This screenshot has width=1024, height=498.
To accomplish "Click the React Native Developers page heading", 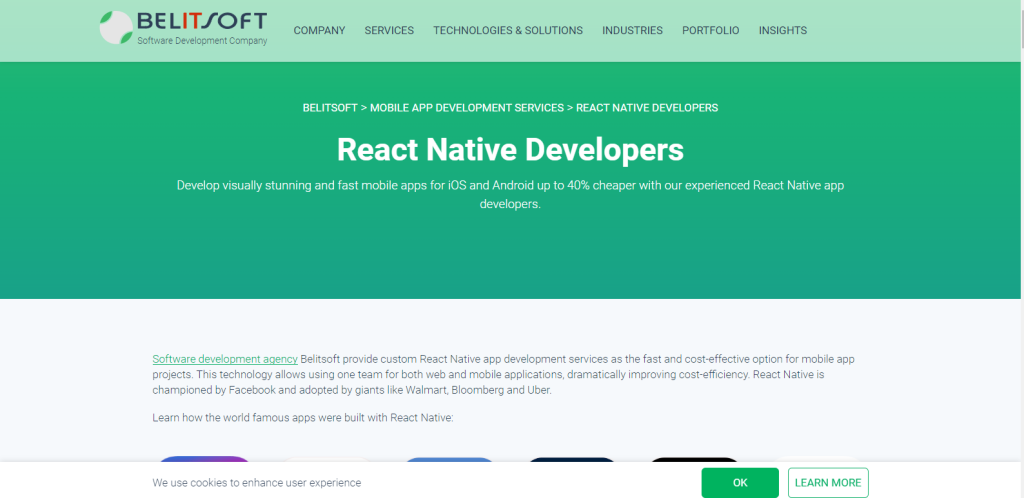I will coord(511,149).
